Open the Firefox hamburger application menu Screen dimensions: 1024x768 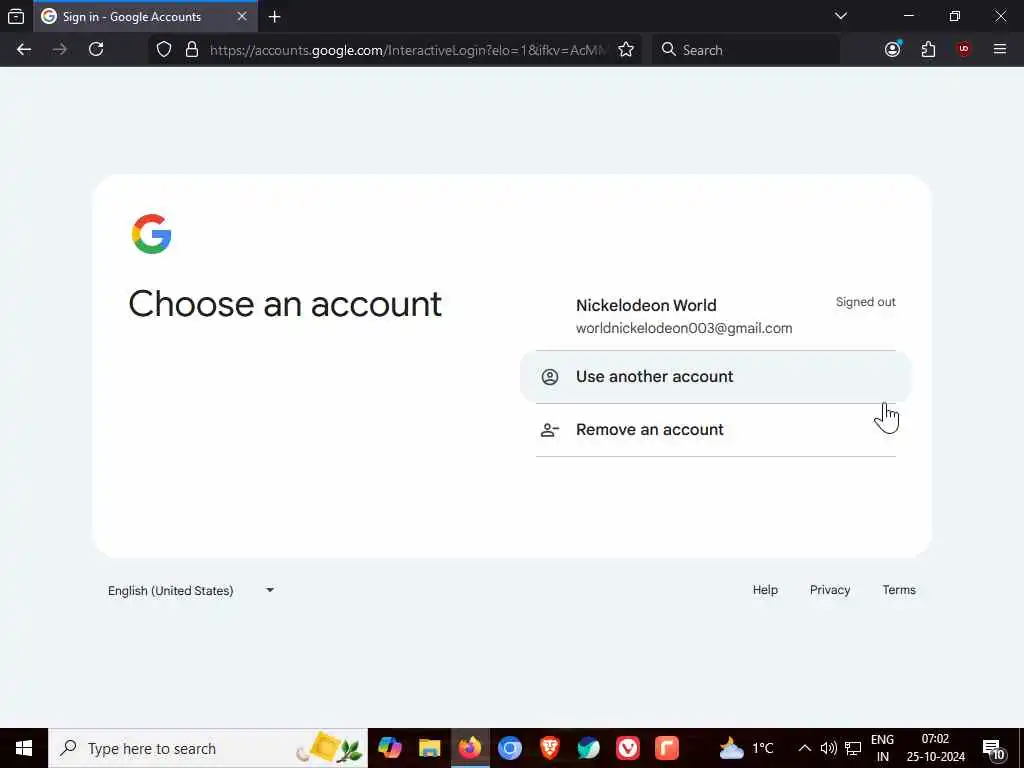[999, 50]
